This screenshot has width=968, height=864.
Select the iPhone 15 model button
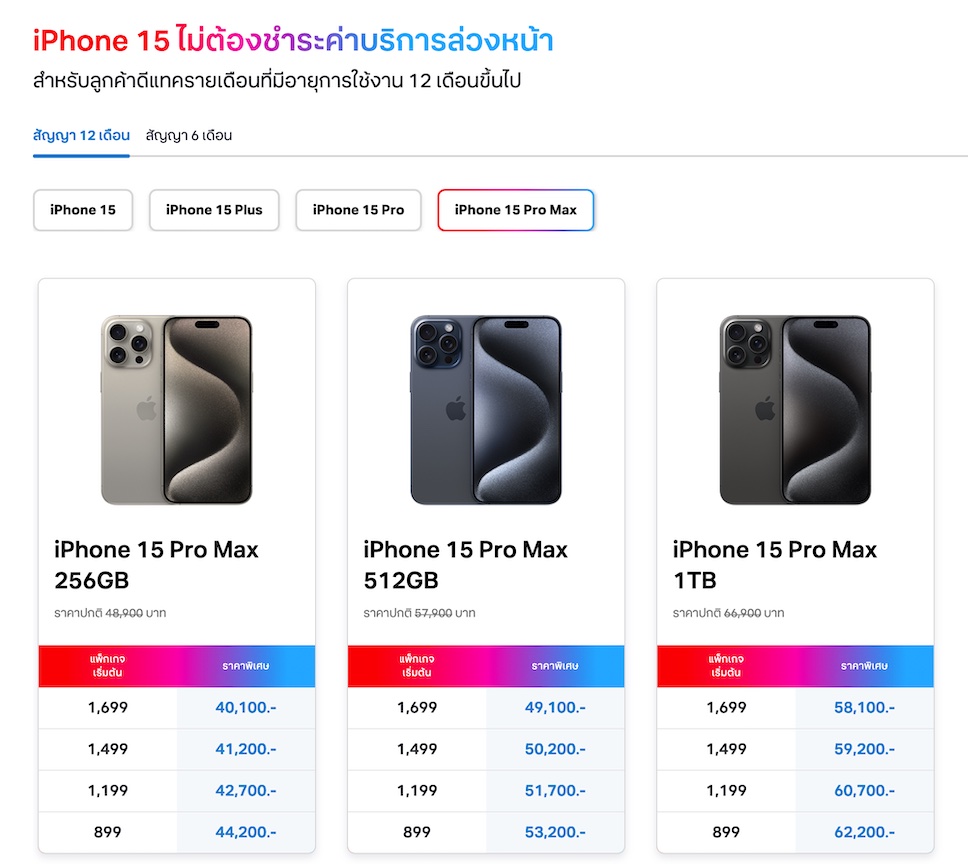click(83, 210)
